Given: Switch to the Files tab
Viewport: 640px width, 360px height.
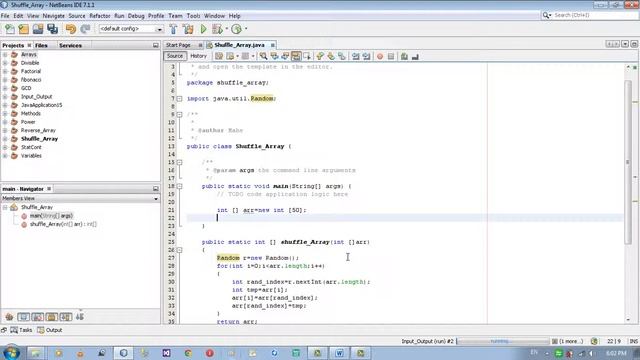Looking at the screenshot, I should [41, 45].
